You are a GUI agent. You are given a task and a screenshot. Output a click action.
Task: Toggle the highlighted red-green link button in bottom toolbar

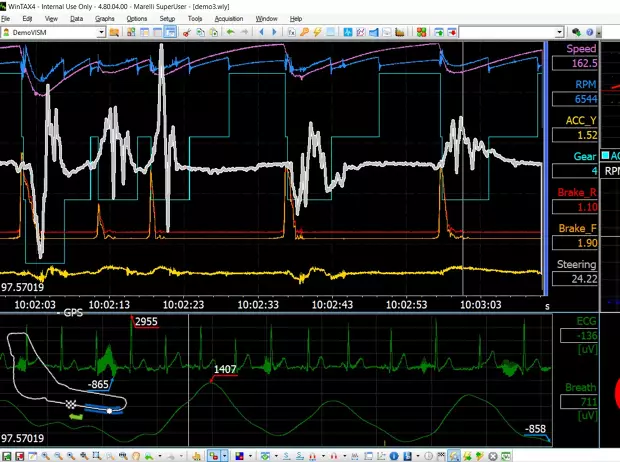tap(214, 456)
